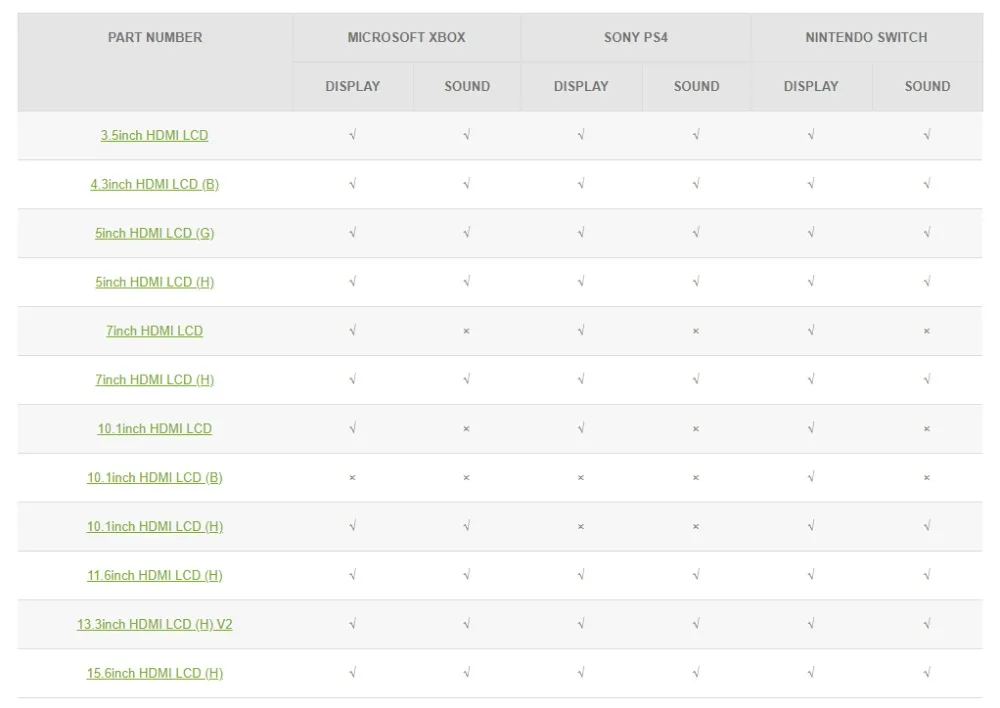Image resolution: width=1000 pixels, height=708 pixels.
Task: Click Xbox sound check in 11.6inch HDMI LCD (H) row
Action: pos(467,575)
